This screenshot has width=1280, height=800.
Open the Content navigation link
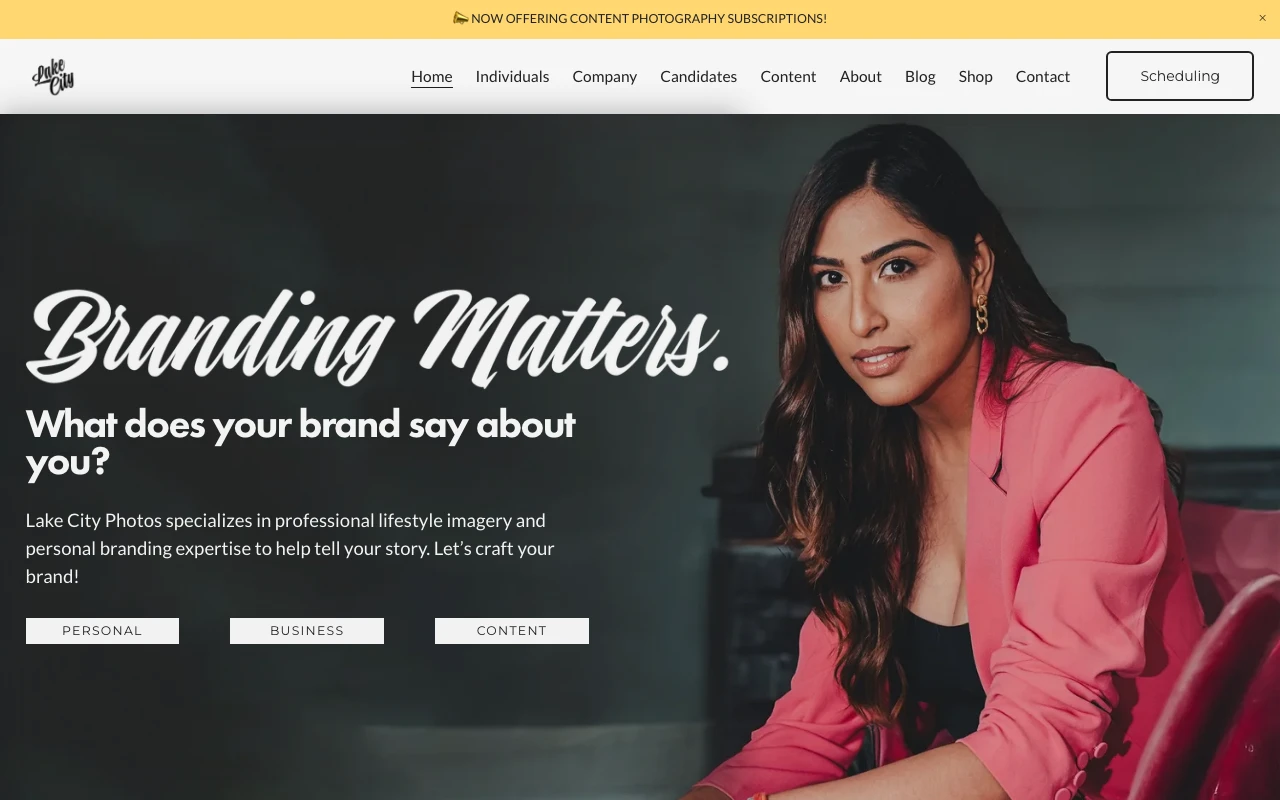click(x=788, y=76)
